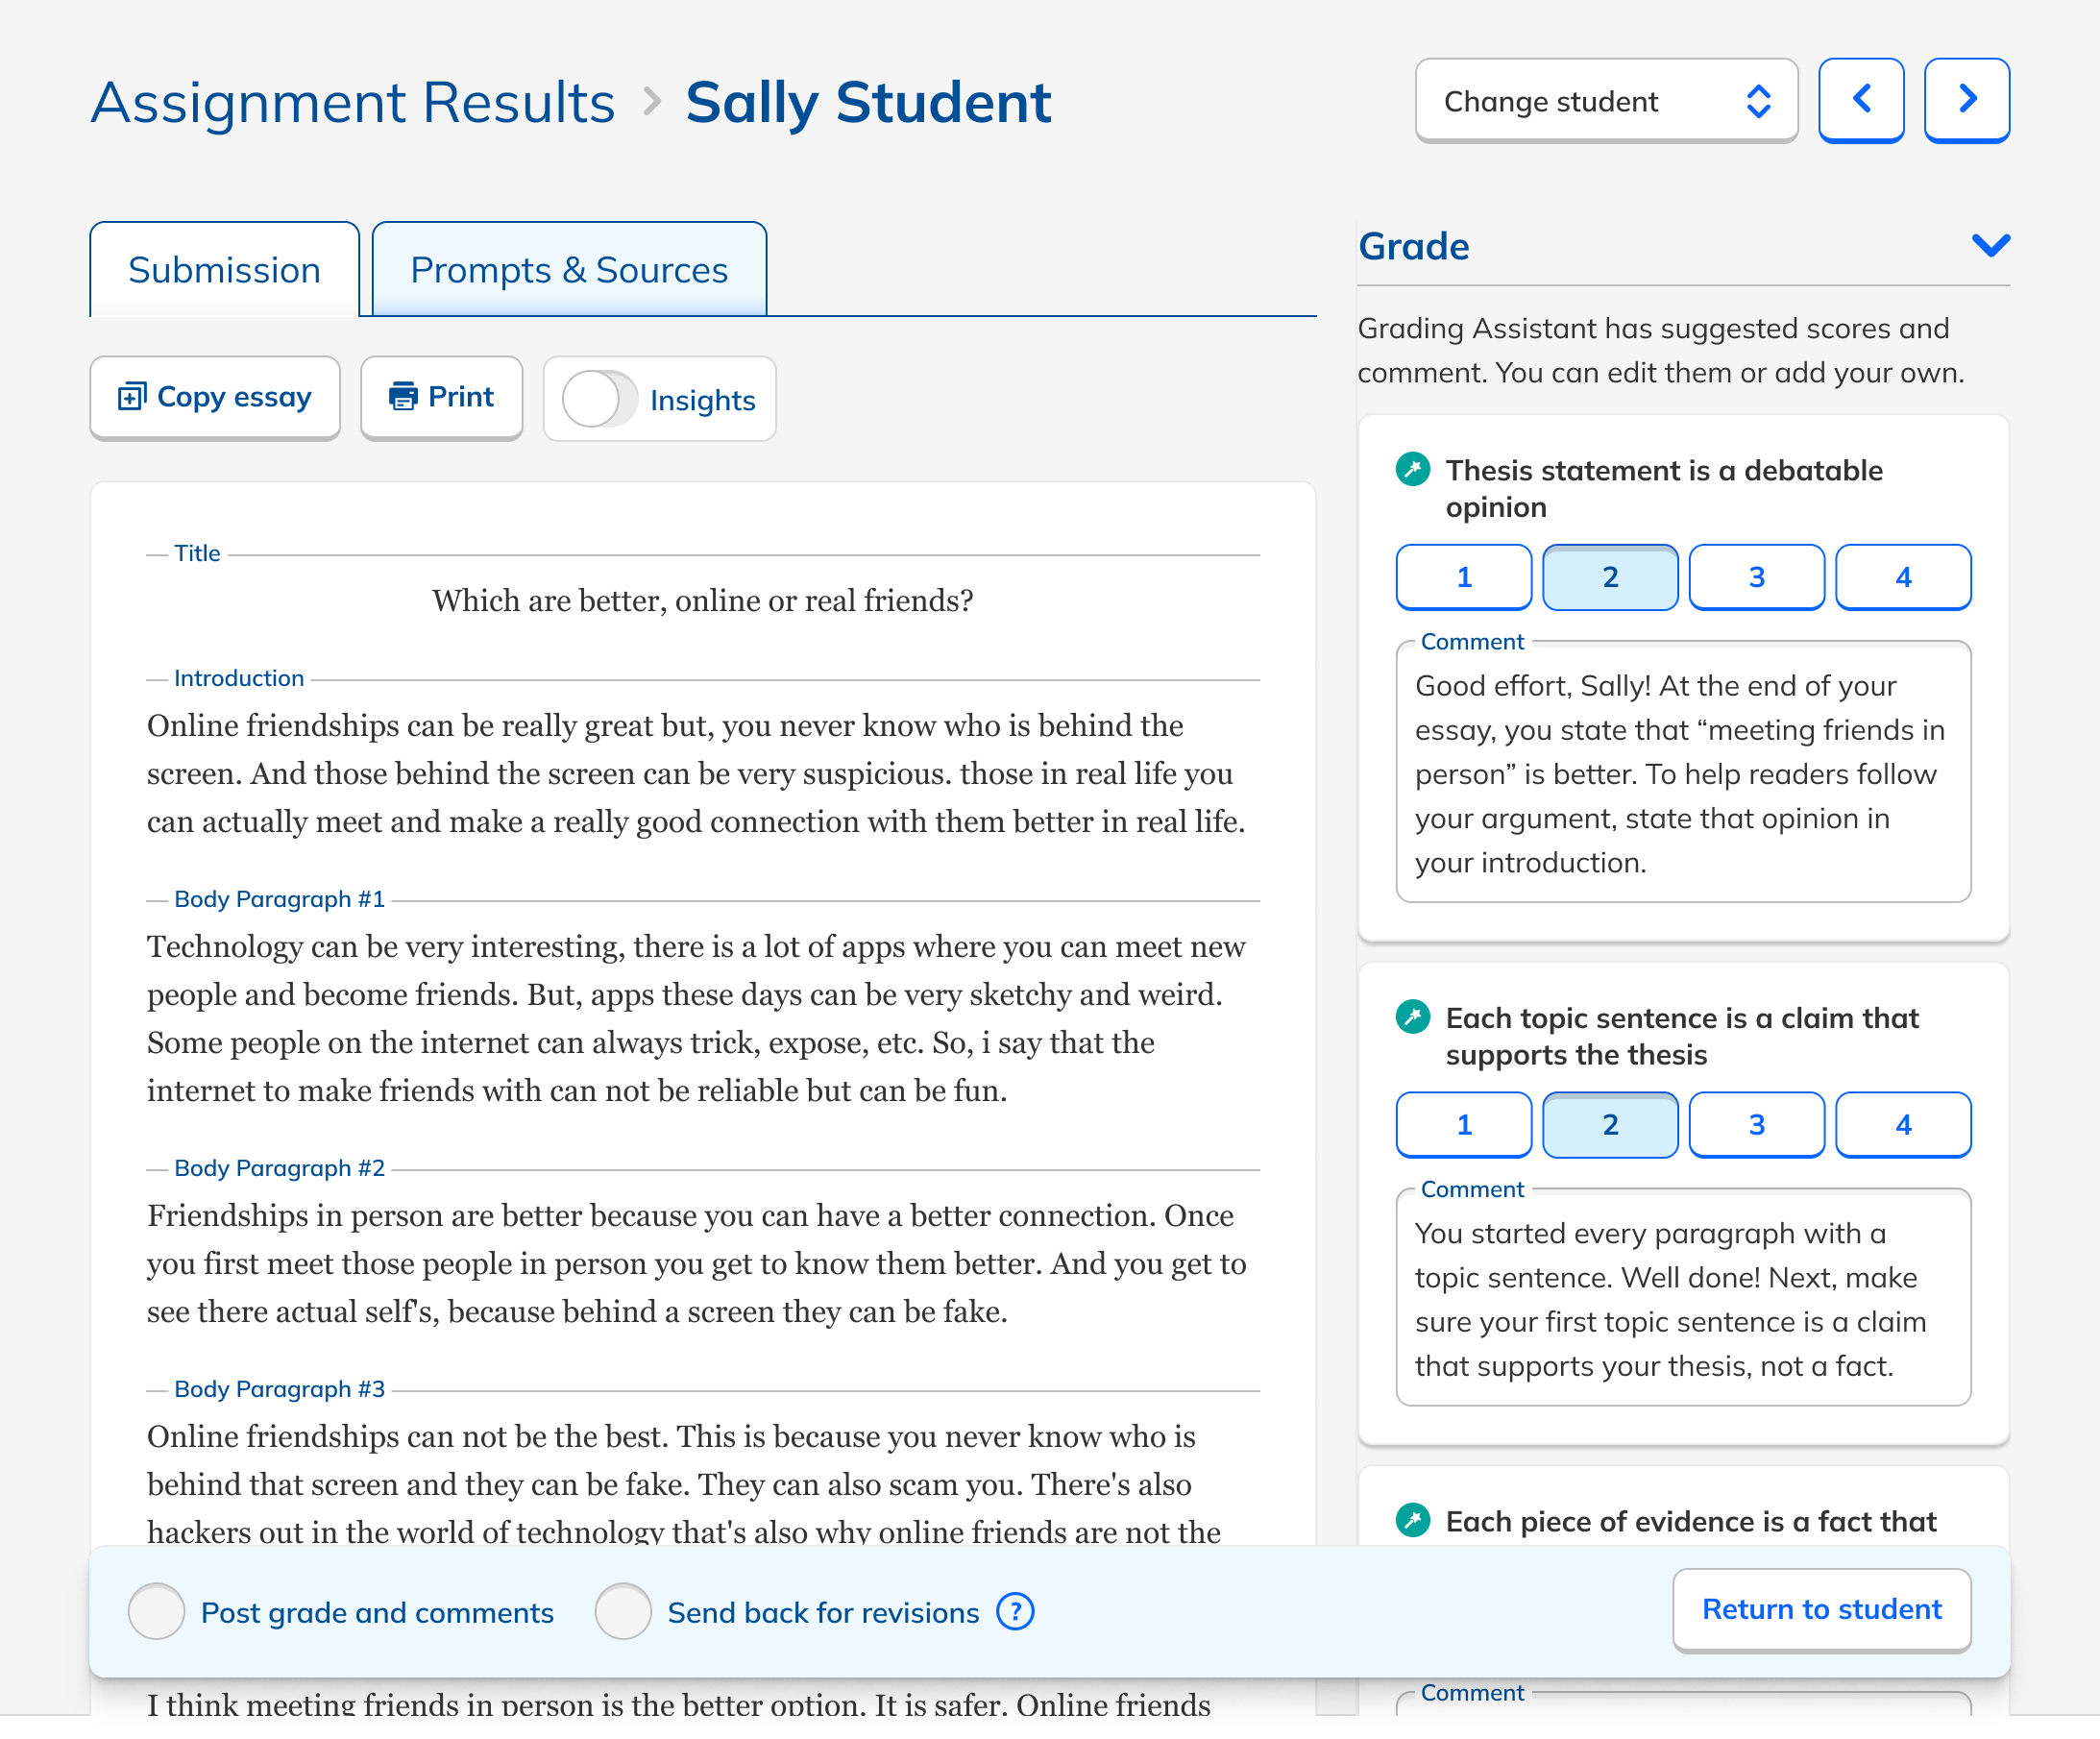Set thesis statement score to 3
The height and width of the screenshot is (1739, 2100).
[x=1756, y=577]
